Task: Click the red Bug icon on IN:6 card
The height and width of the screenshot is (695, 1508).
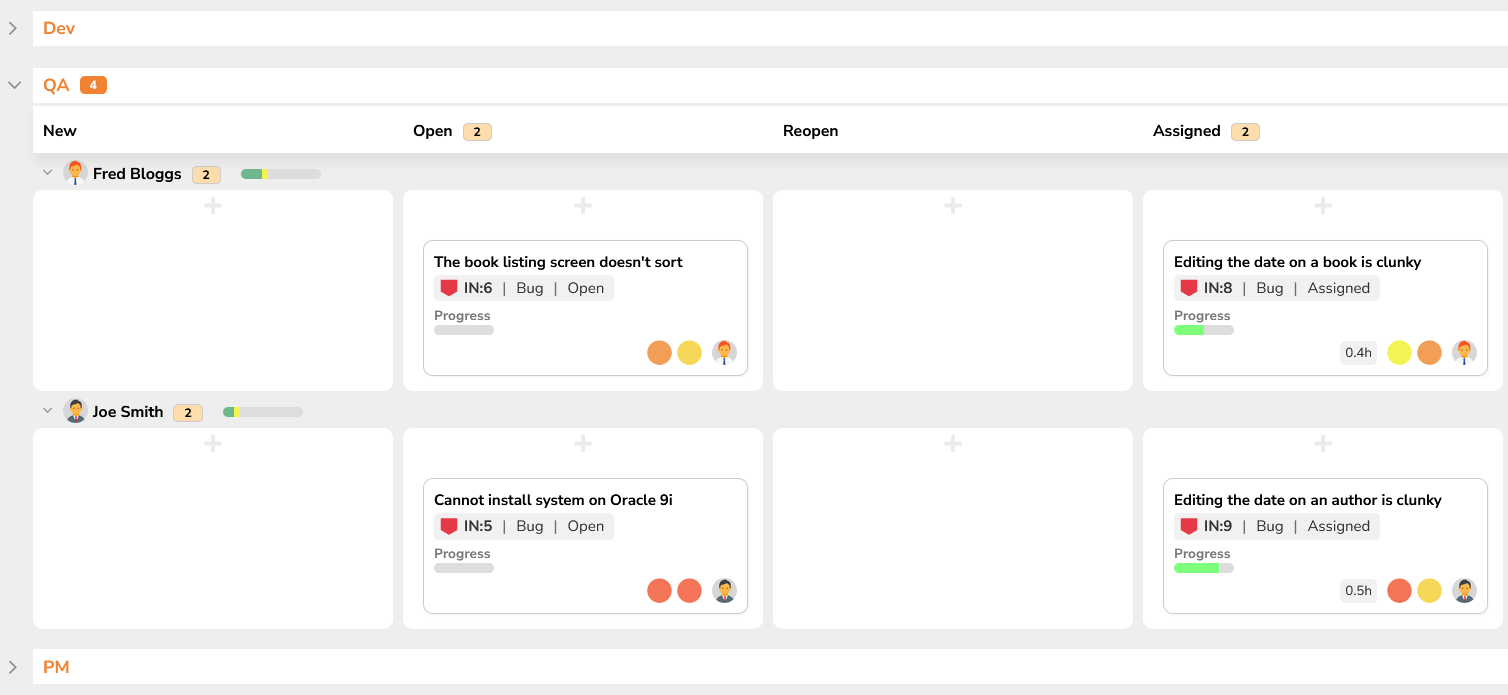Action: point(449,288)
